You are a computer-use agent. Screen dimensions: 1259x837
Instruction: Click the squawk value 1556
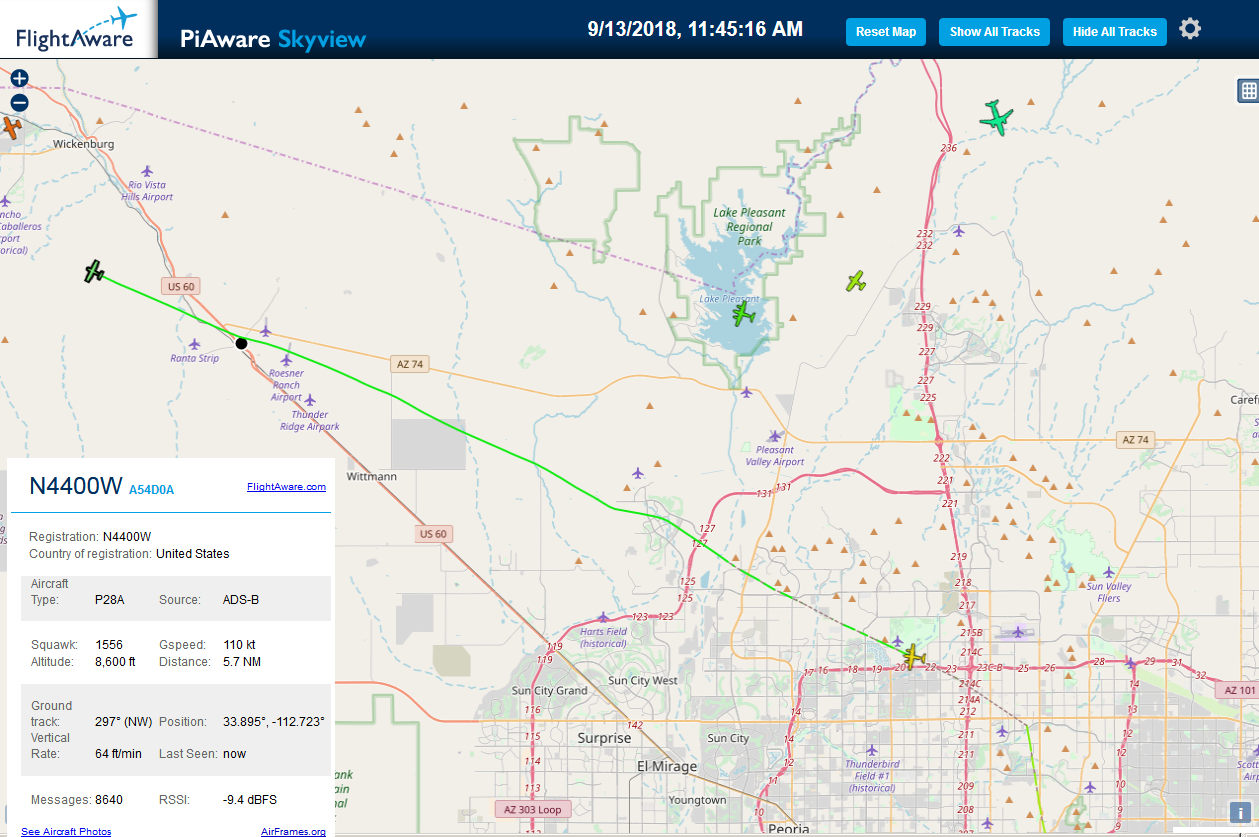click(110, 645)
